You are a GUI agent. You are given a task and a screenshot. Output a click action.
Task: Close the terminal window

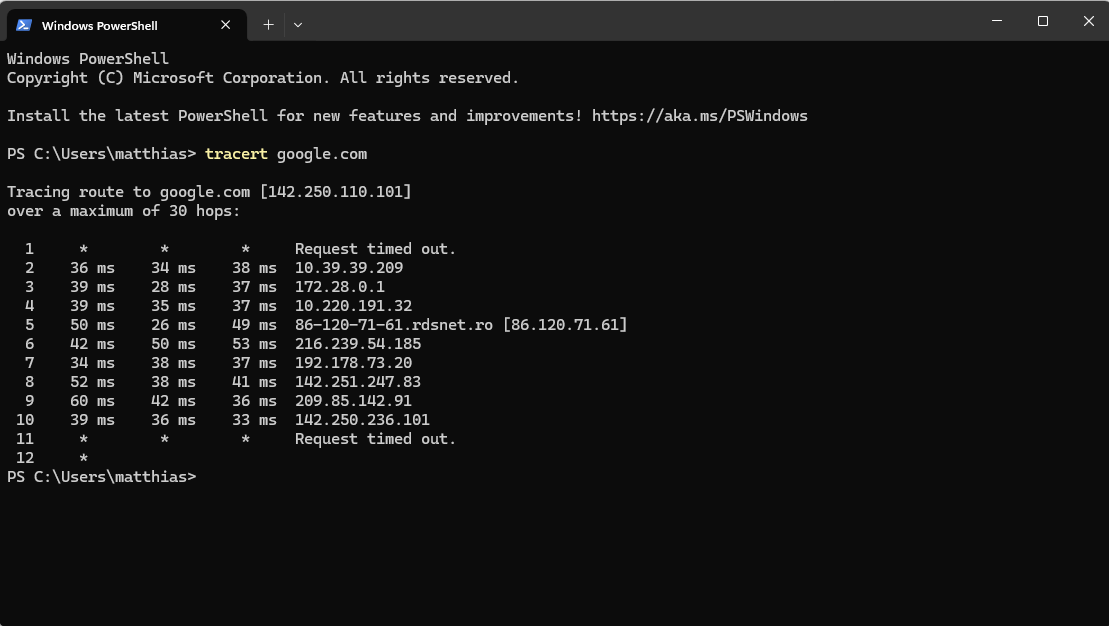(1088, 21)
